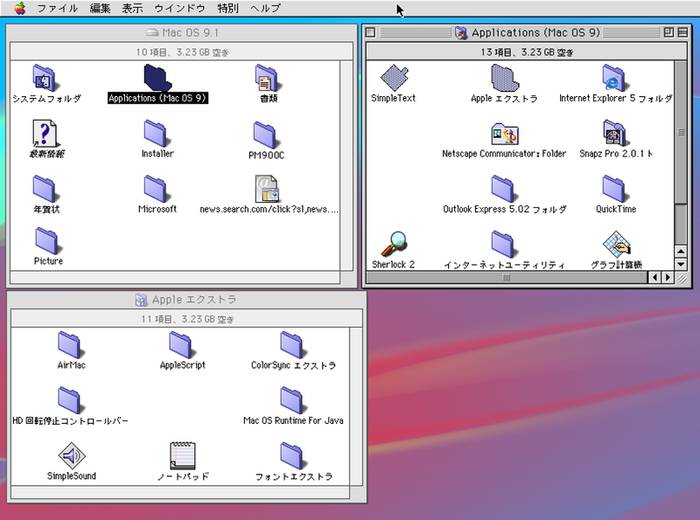Open the 編集 menu
Viewport: 700px width, 520px height.
click(100, 8)
